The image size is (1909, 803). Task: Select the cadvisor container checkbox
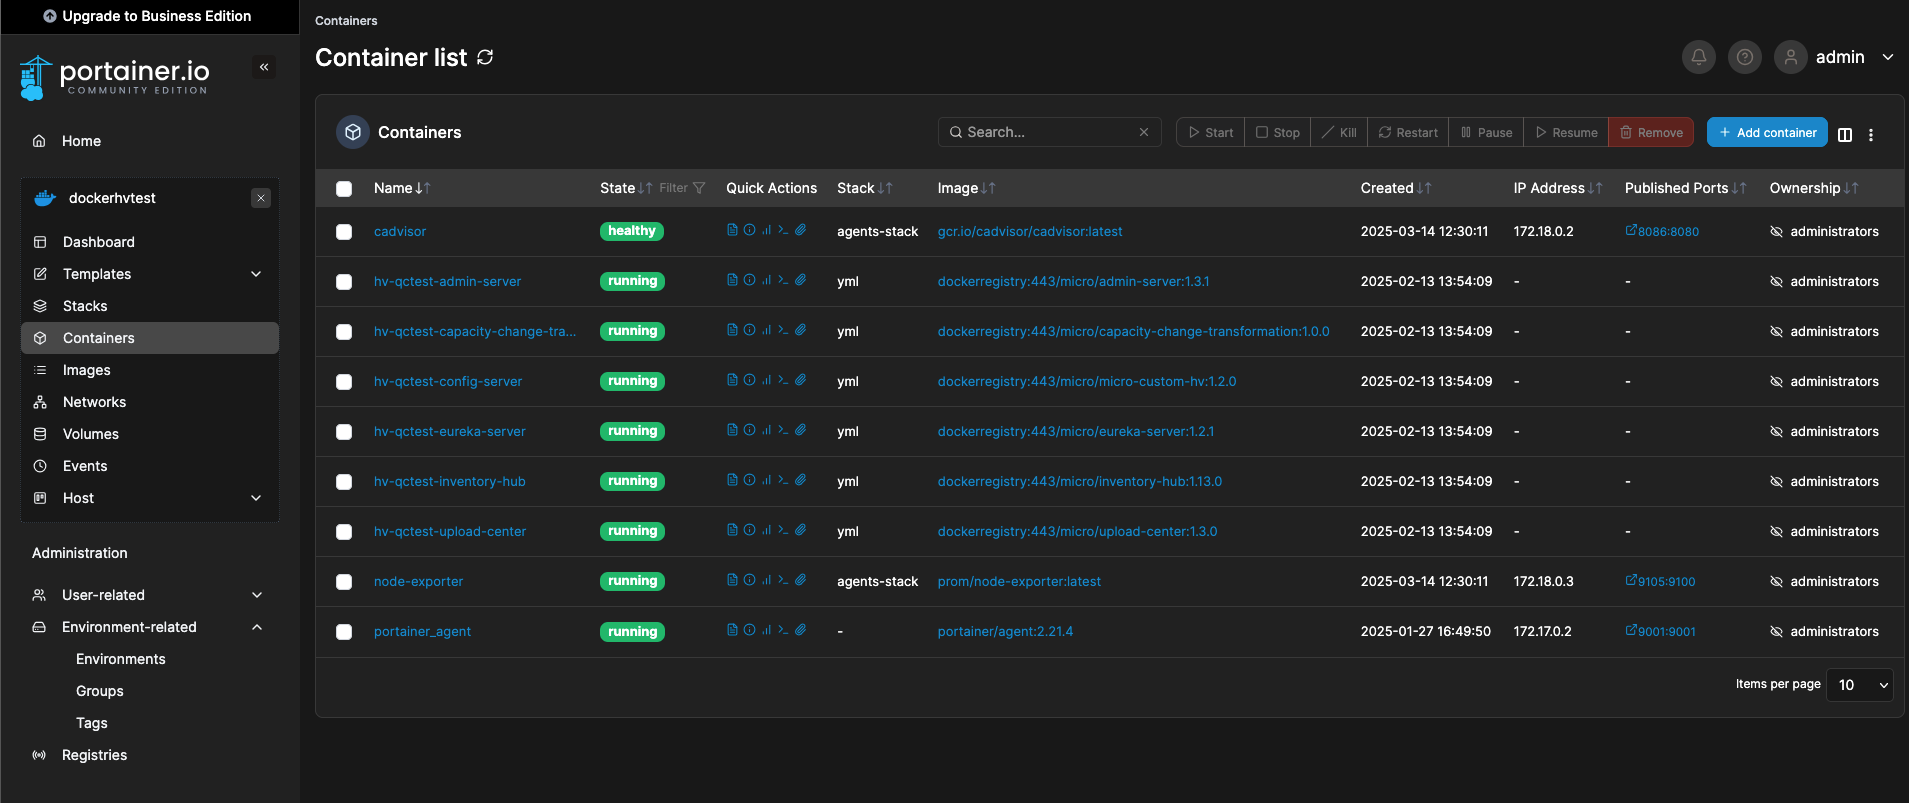tap(344, 232)
